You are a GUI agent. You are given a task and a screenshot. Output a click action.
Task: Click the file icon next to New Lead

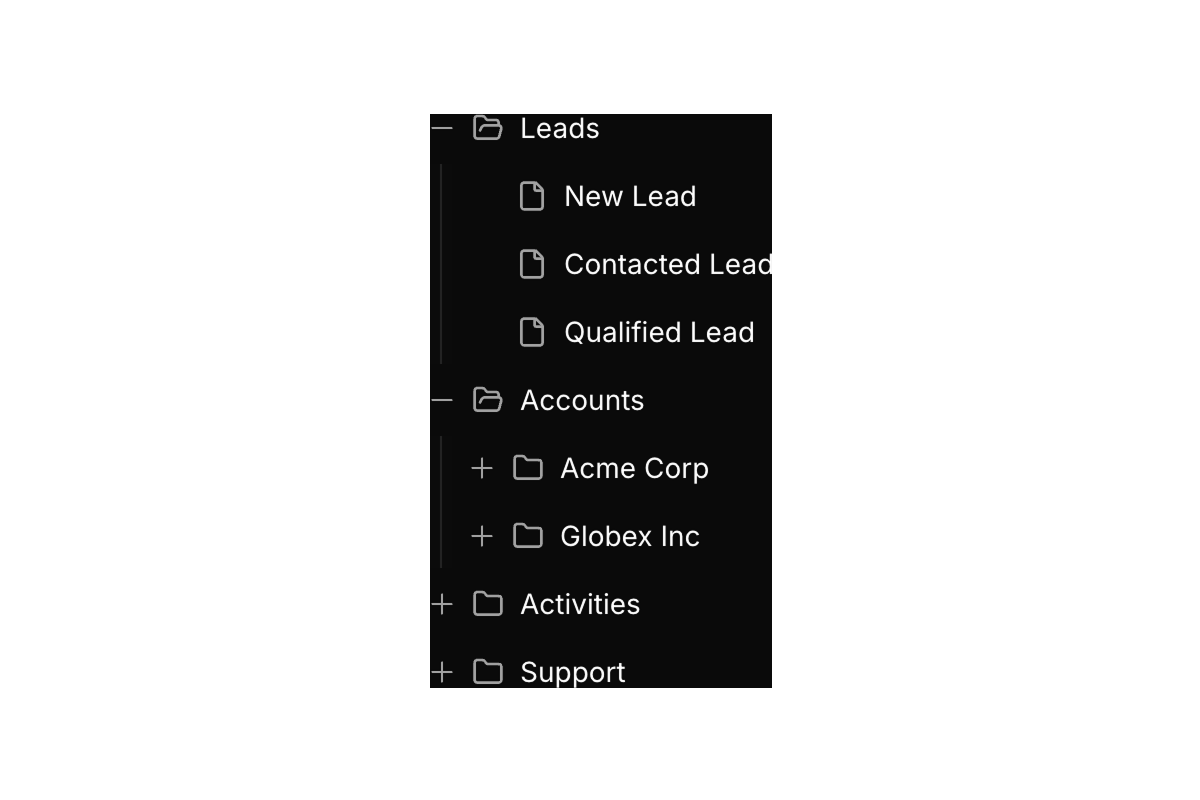532,196
